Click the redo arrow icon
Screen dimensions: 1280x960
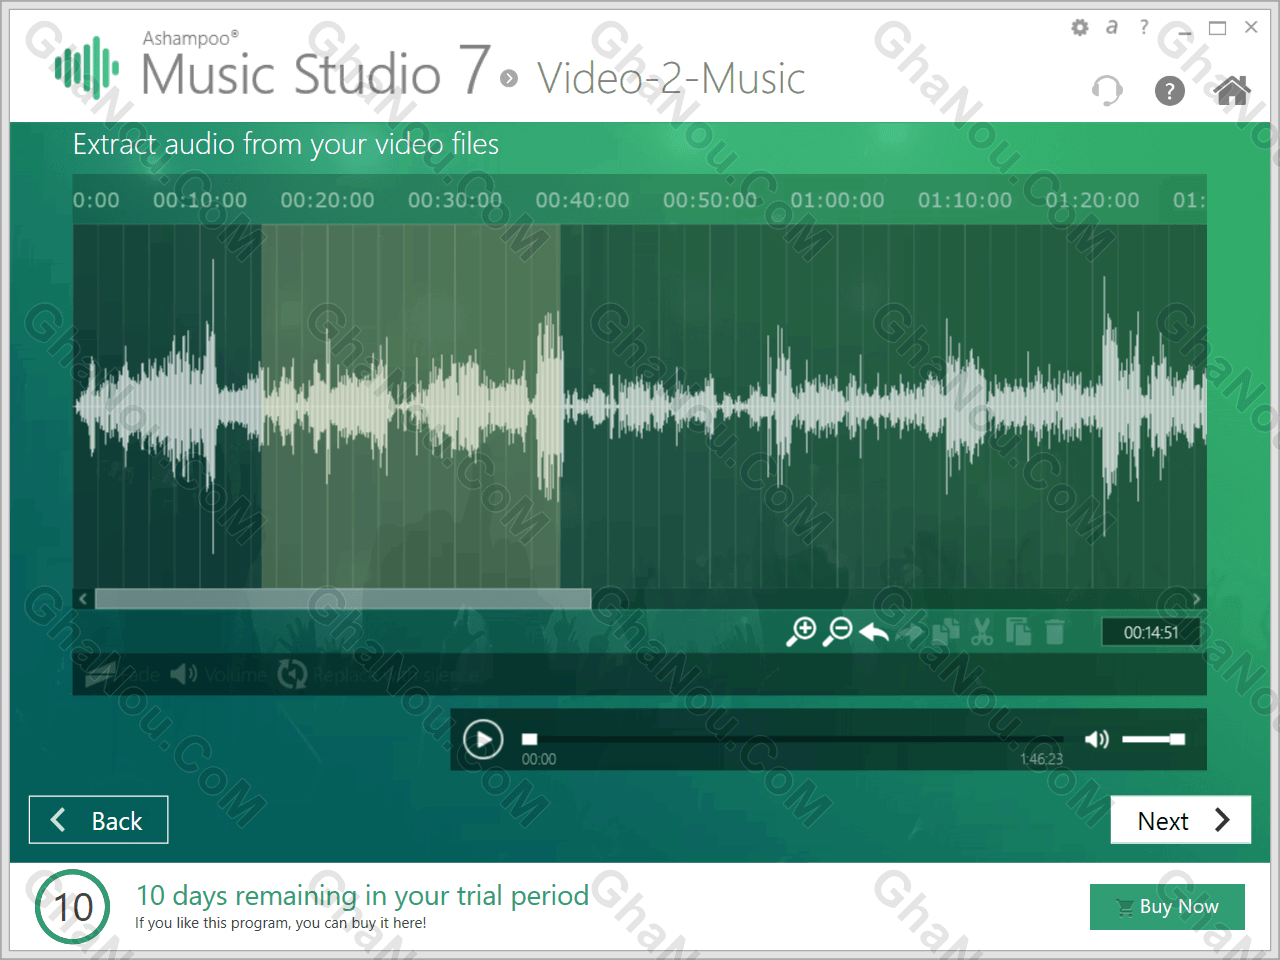910,632
